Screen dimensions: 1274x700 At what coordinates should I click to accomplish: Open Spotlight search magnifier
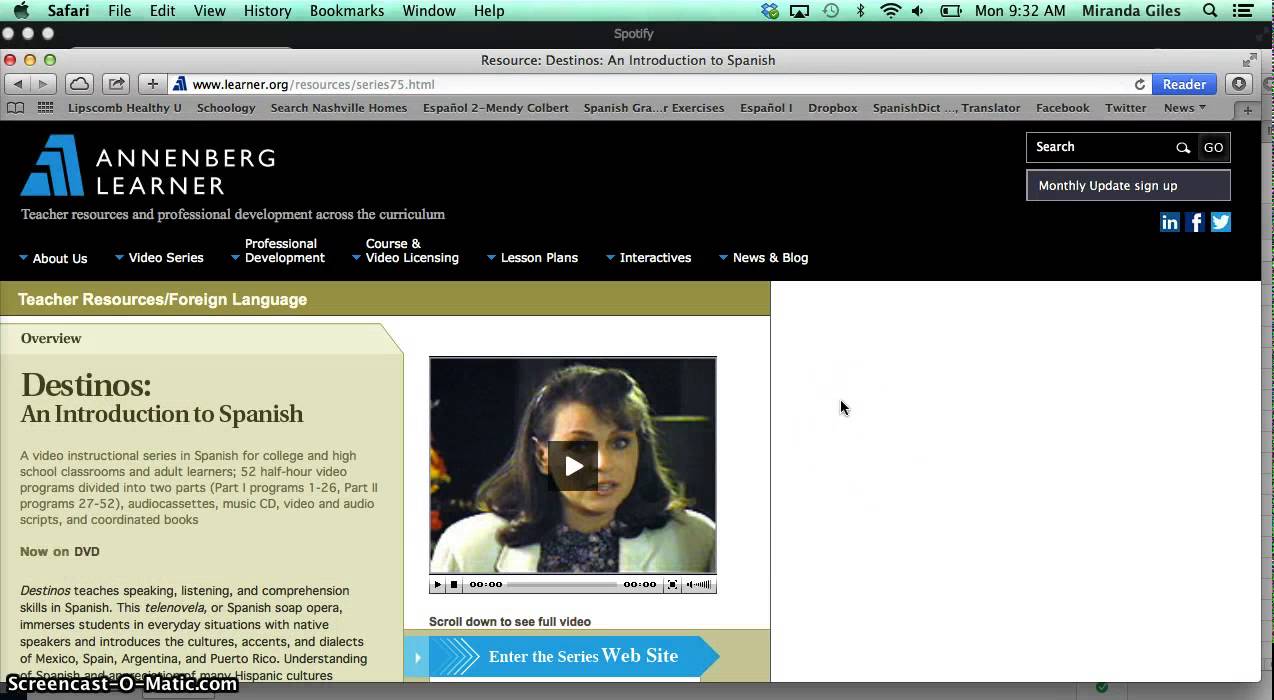[x=1210, y=11]
